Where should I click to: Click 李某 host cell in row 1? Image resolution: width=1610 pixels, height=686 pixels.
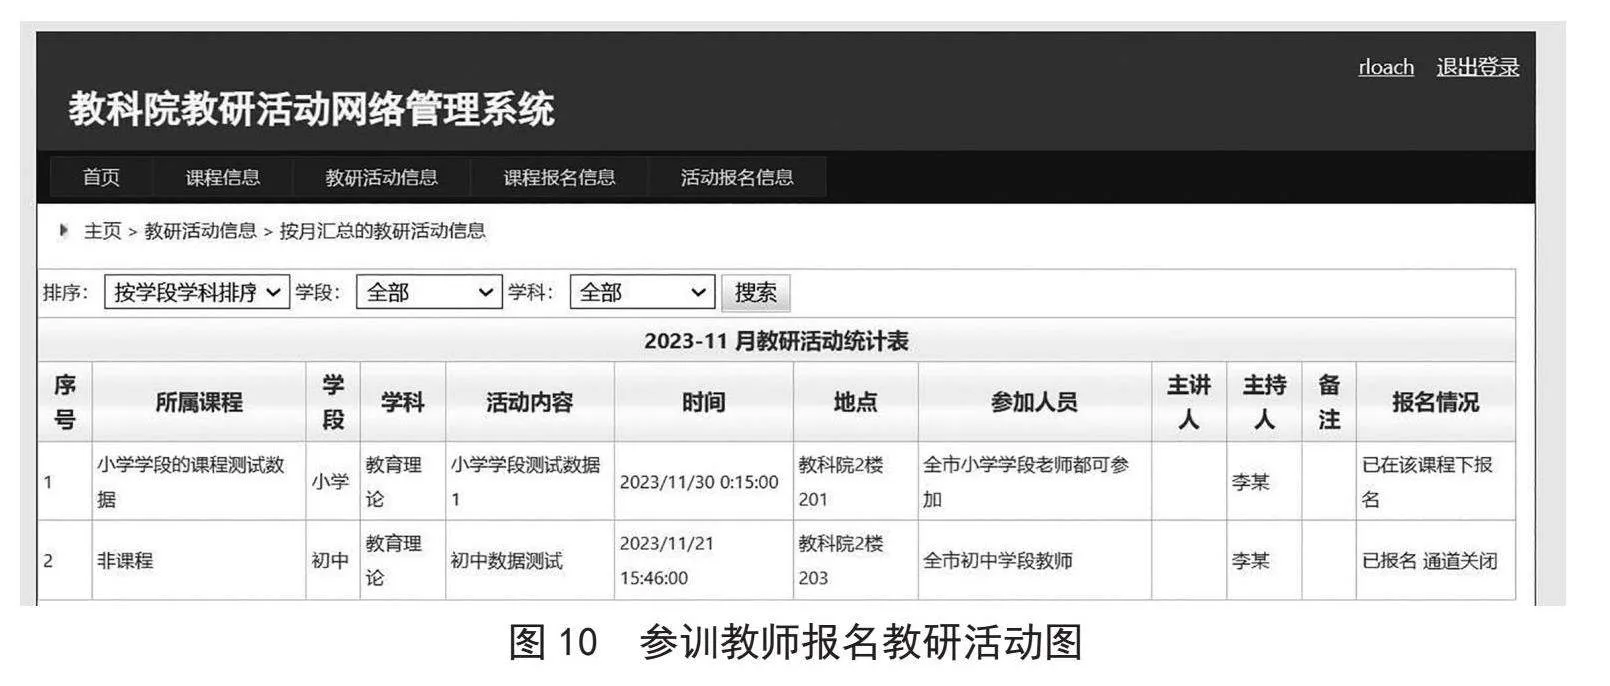(x=1264, y=481)
